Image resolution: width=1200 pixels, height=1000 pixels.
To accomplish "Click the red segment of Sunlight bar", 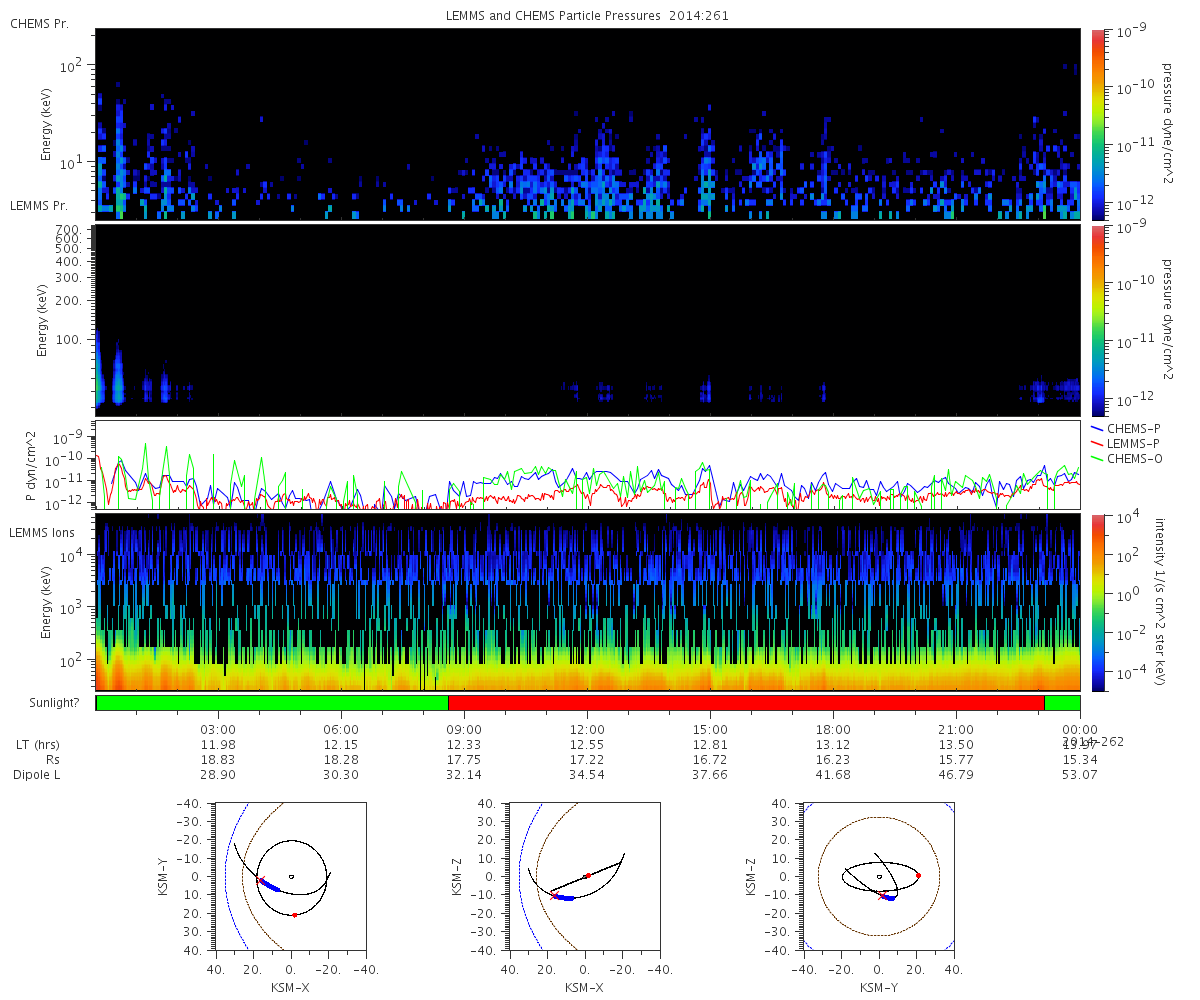I will [746, 703].
